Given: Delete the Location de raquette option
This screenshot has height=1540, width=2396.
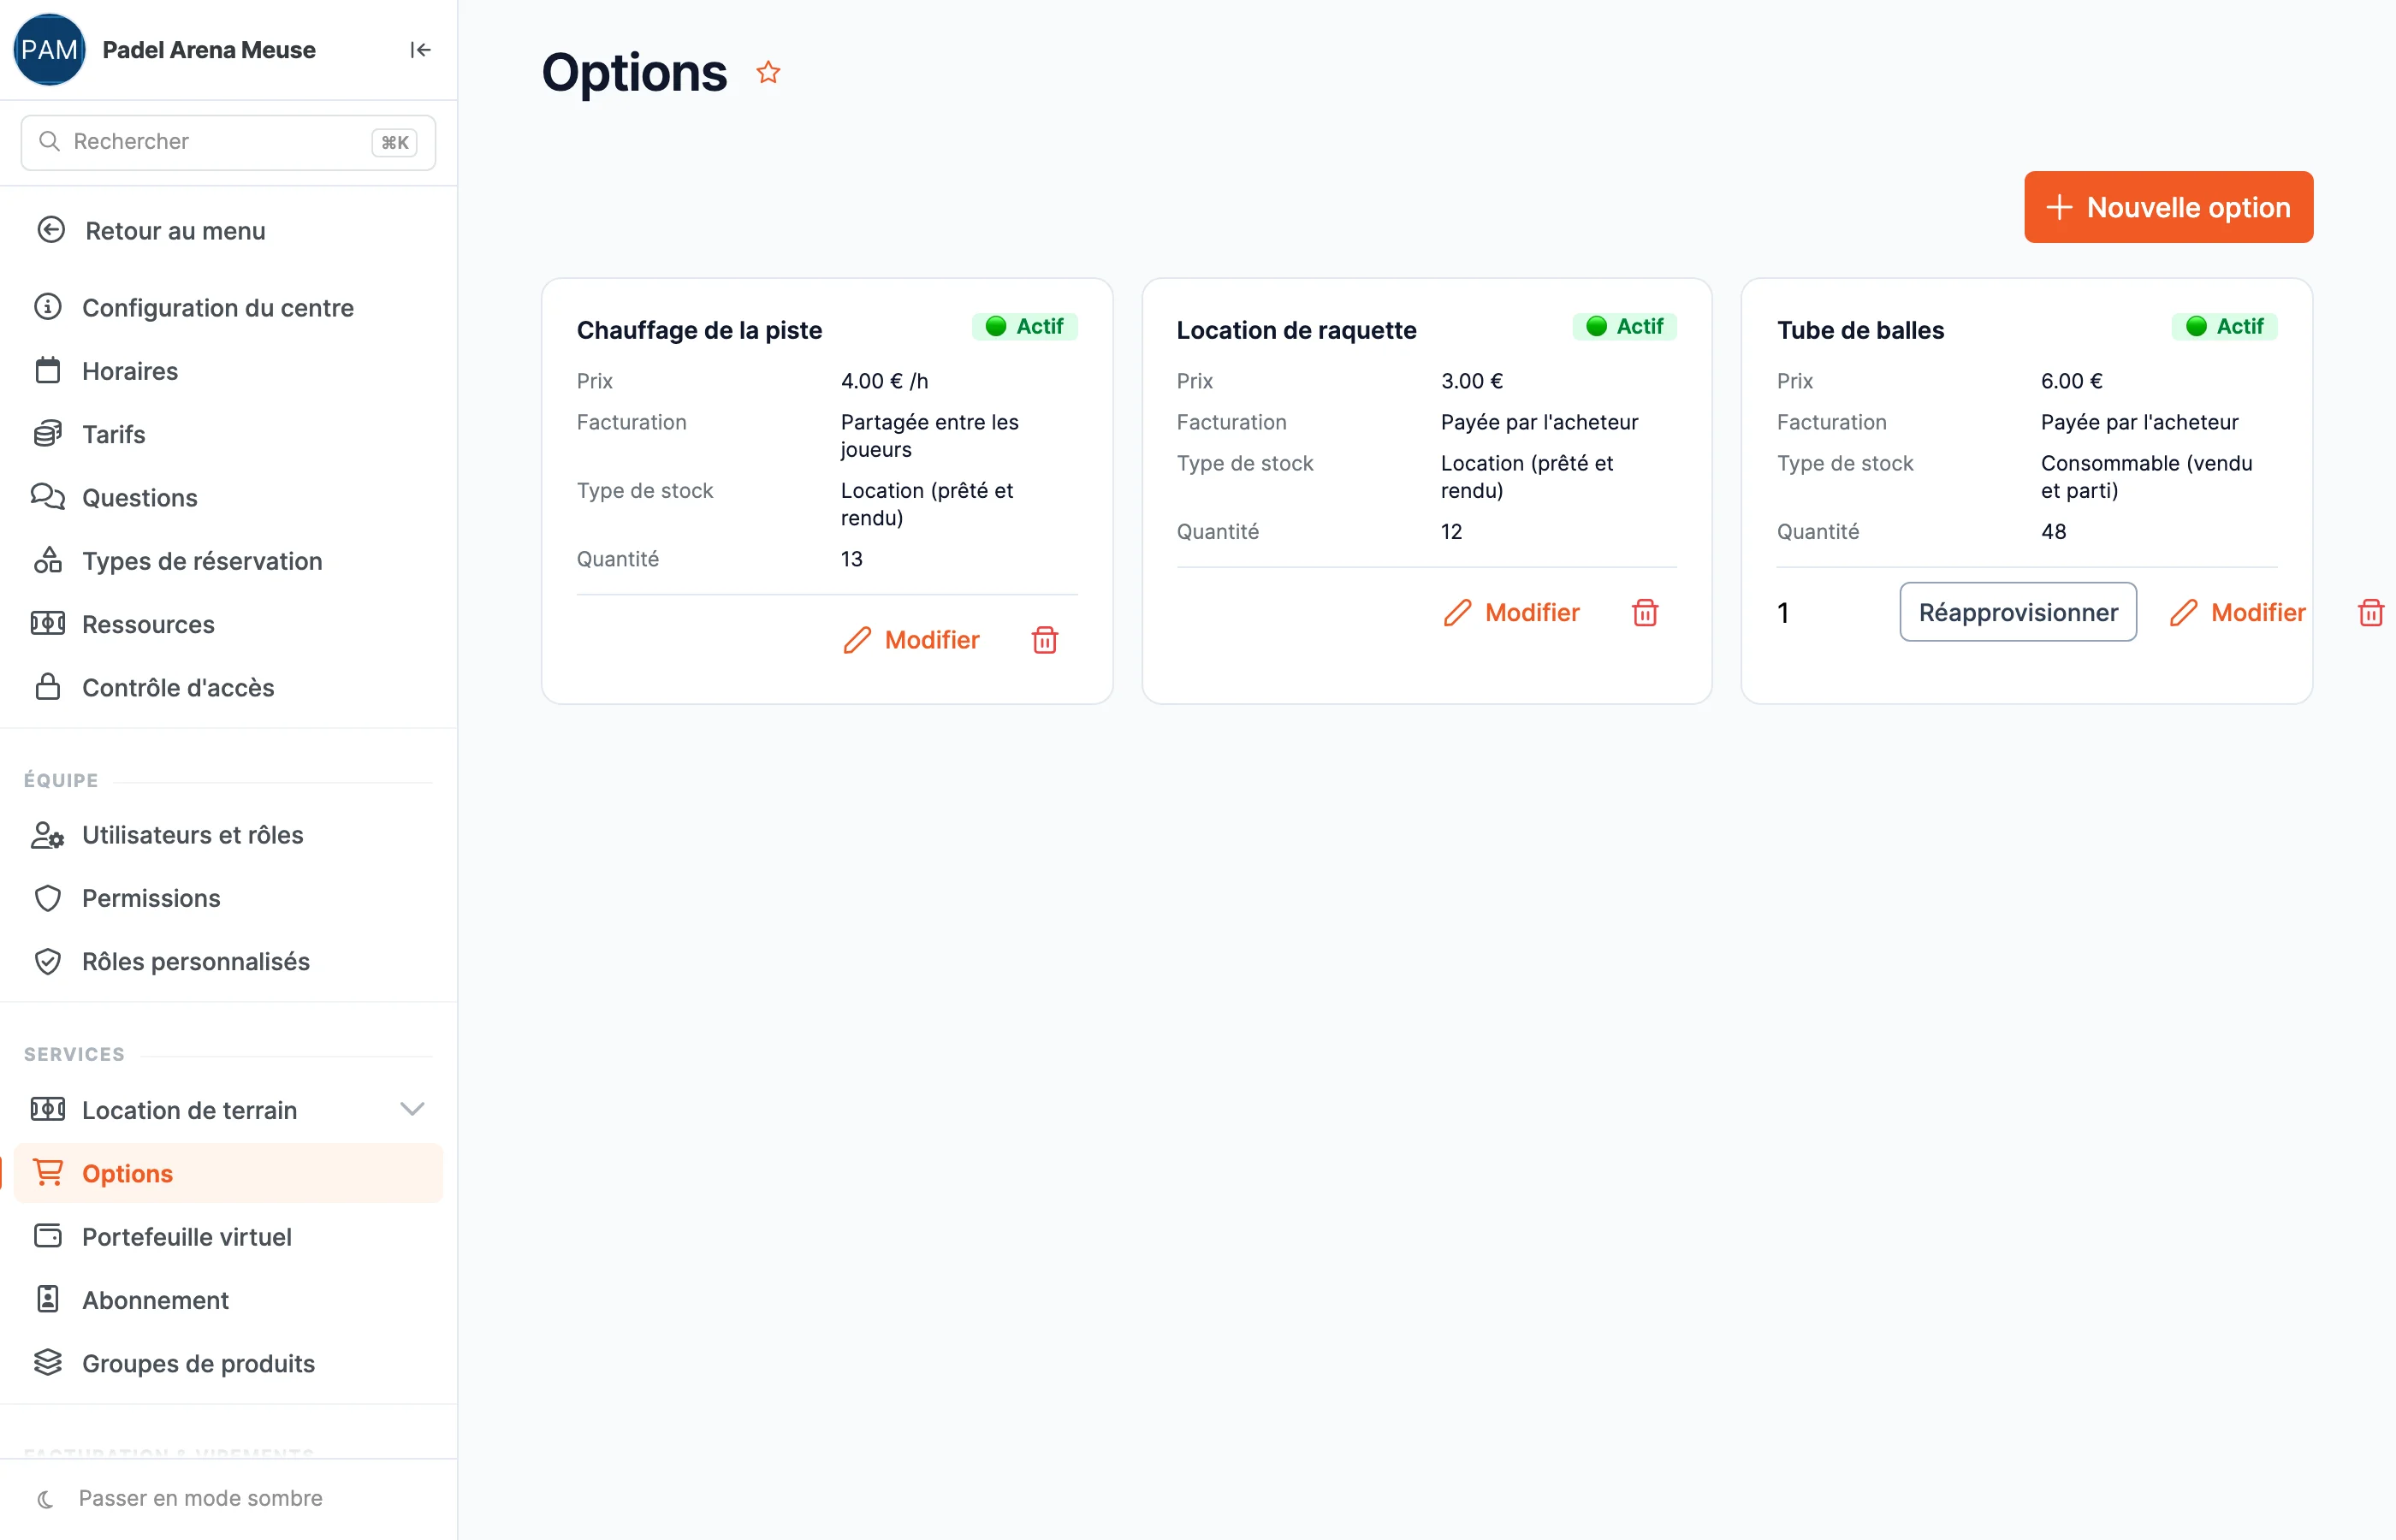Looking at the screenshot, I should [1645, 613].
